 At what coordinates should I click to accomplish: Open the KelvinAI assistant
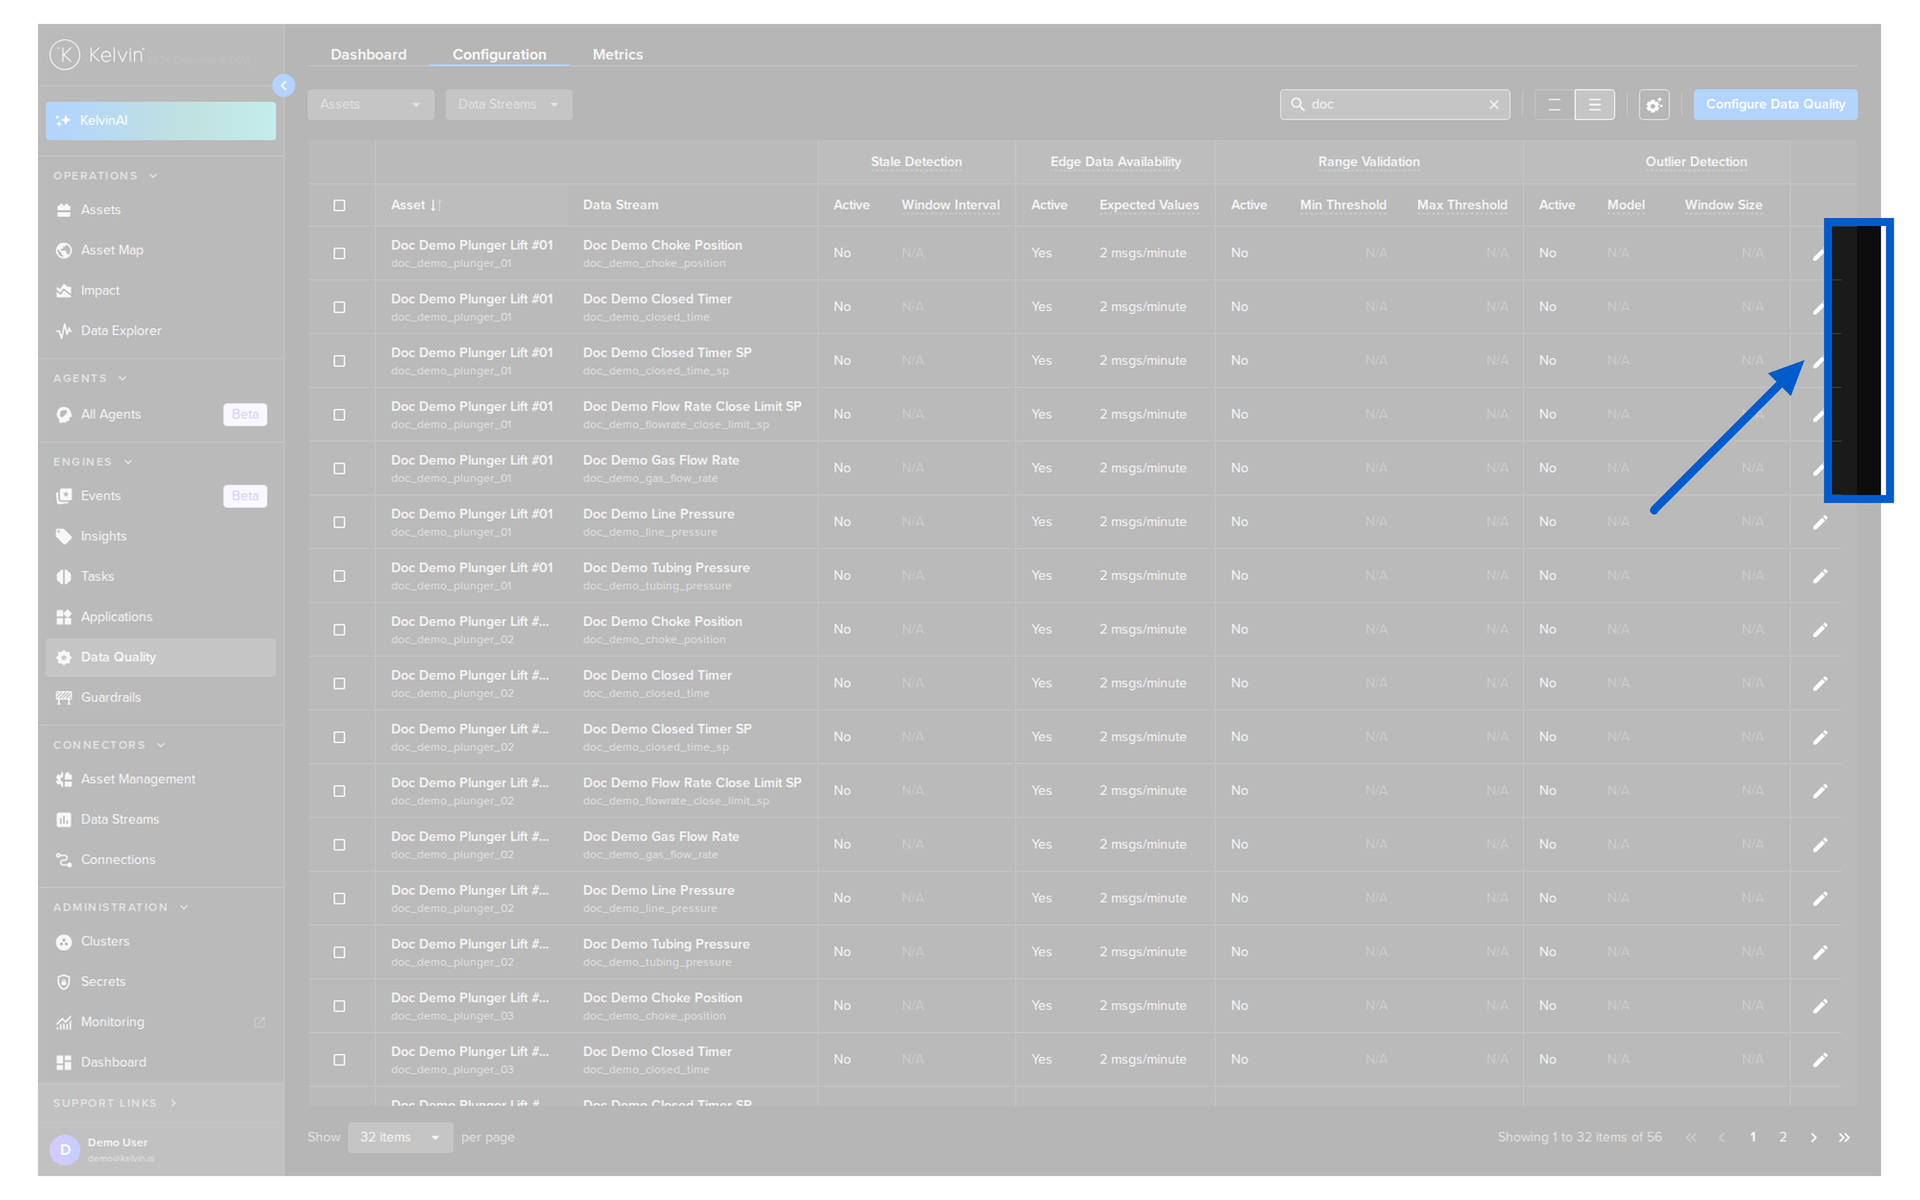tap(160, 120)
